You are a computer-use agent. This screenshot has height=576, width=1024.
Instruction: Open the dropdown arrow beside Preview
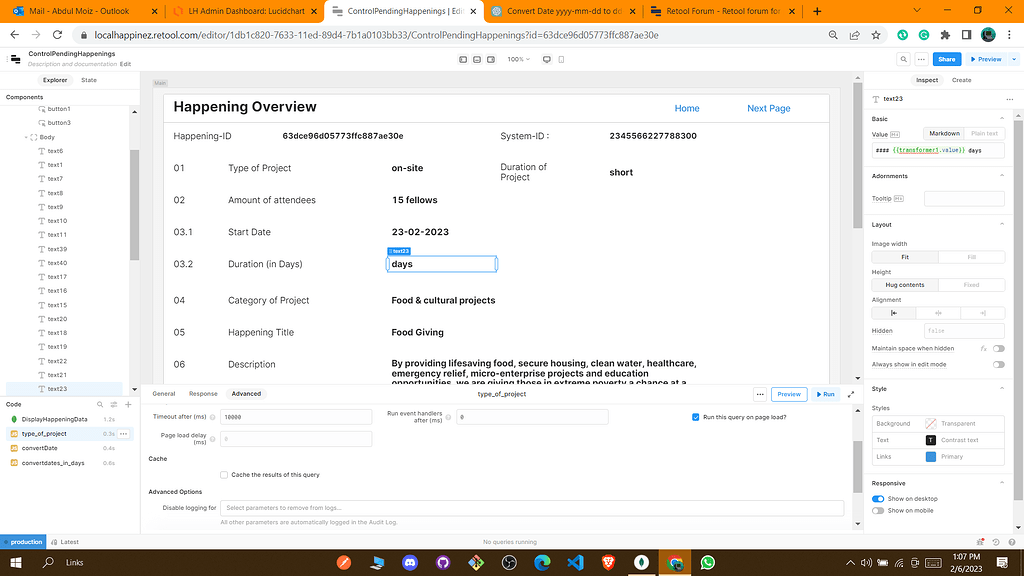click(x=1010, y=59)
